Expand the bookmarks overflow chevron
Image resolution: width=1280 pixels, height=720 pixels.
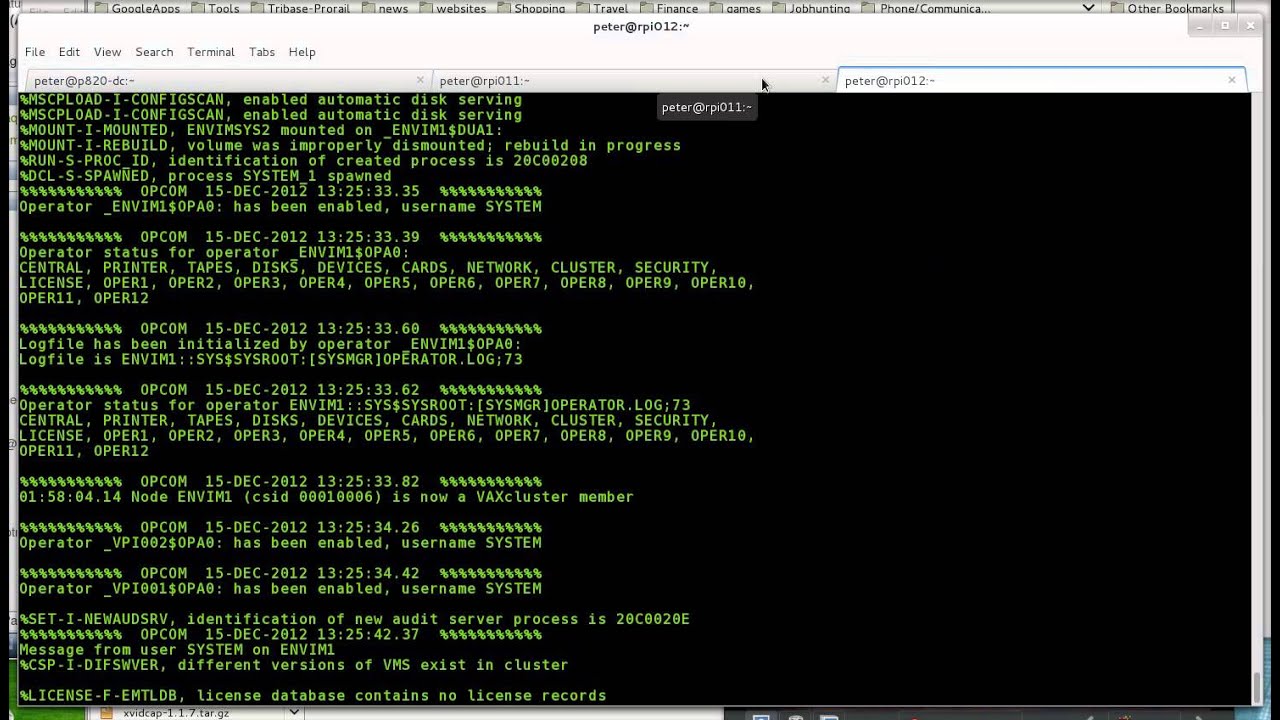(1089, 8)
